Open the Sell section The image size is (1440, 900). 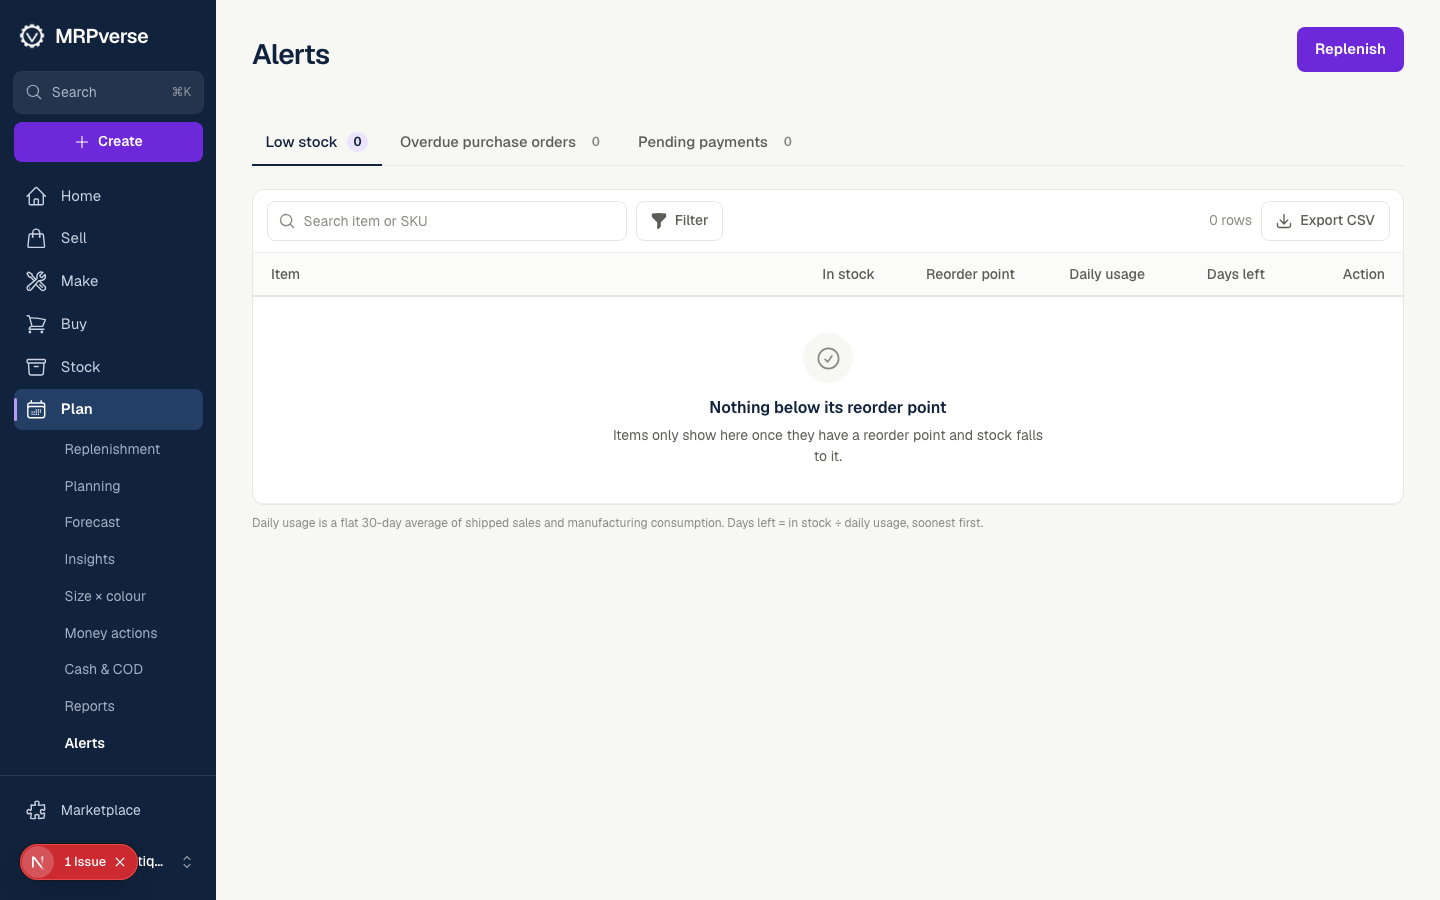click(x=108, y=238)
